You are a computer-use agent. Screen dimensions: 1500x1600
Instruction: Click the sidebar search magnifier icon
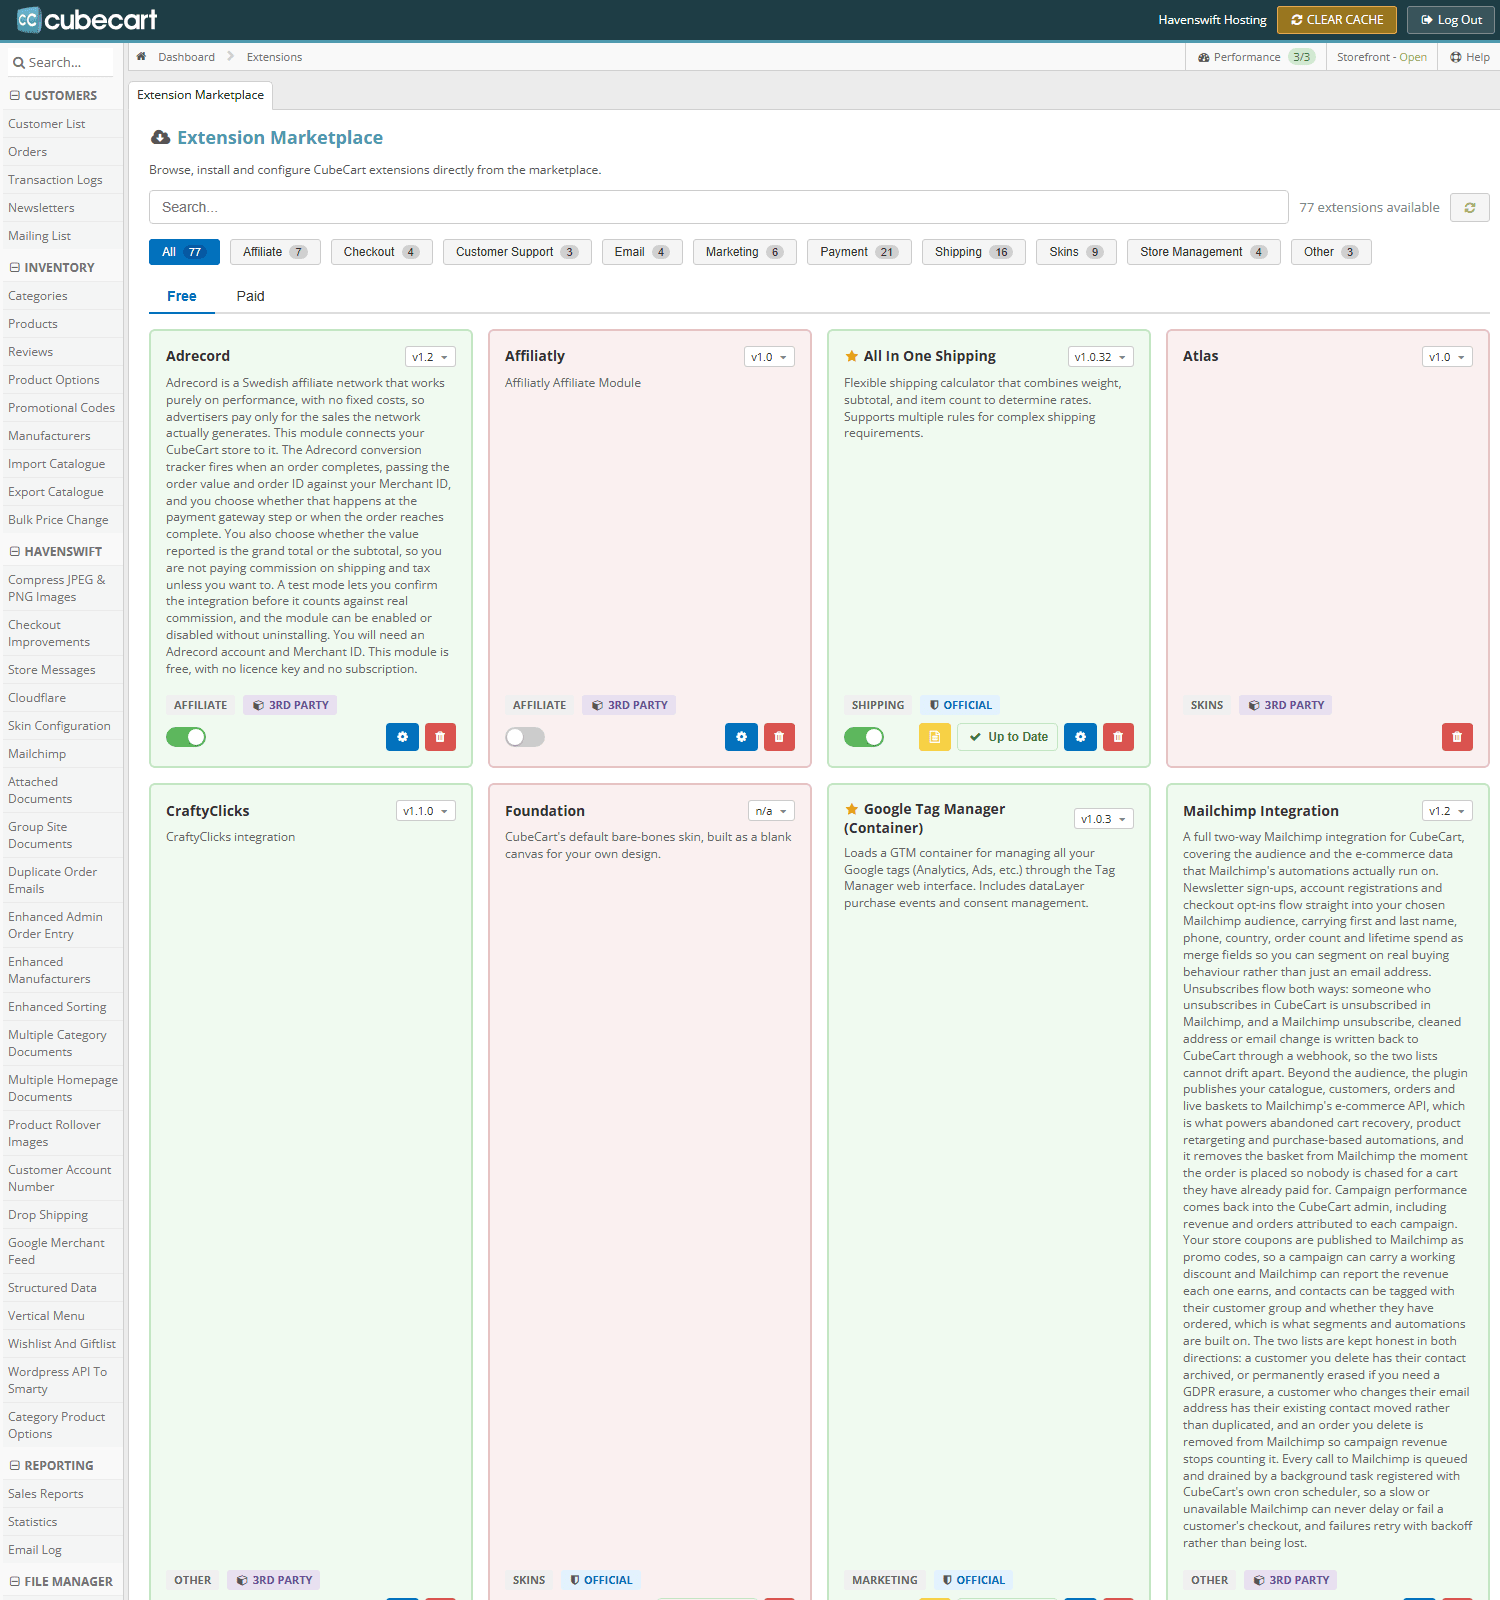tap(18, 63)
